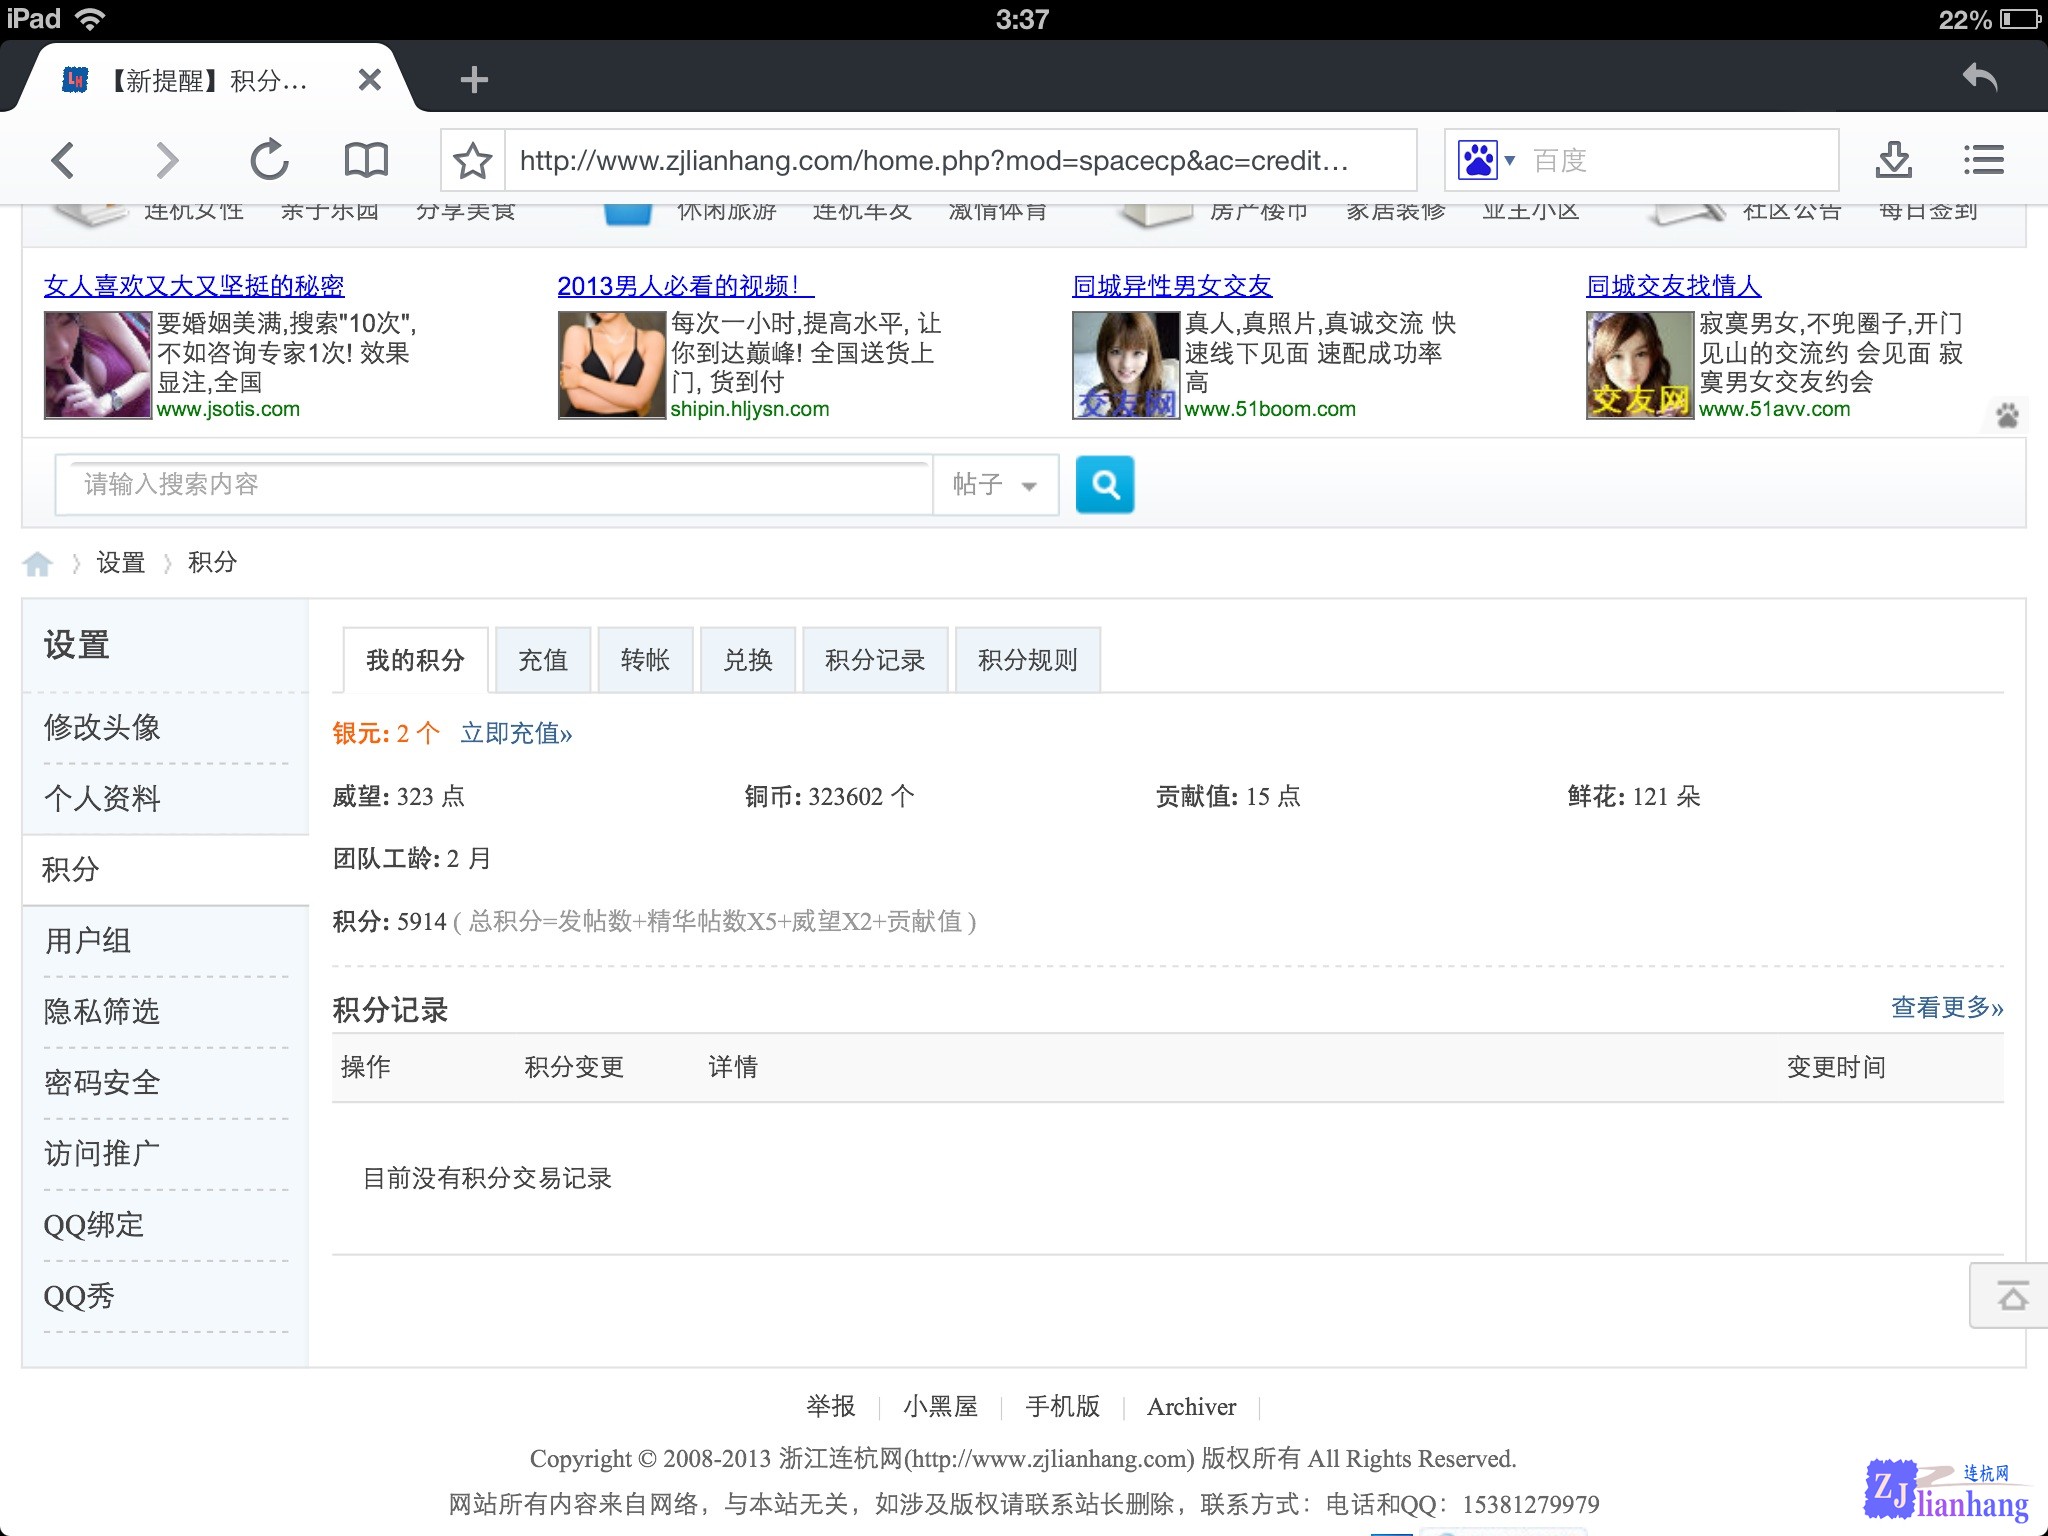Click the small paw icon beside ads
This screenshot has width=2048, height=1536.
click(2007, 415)
